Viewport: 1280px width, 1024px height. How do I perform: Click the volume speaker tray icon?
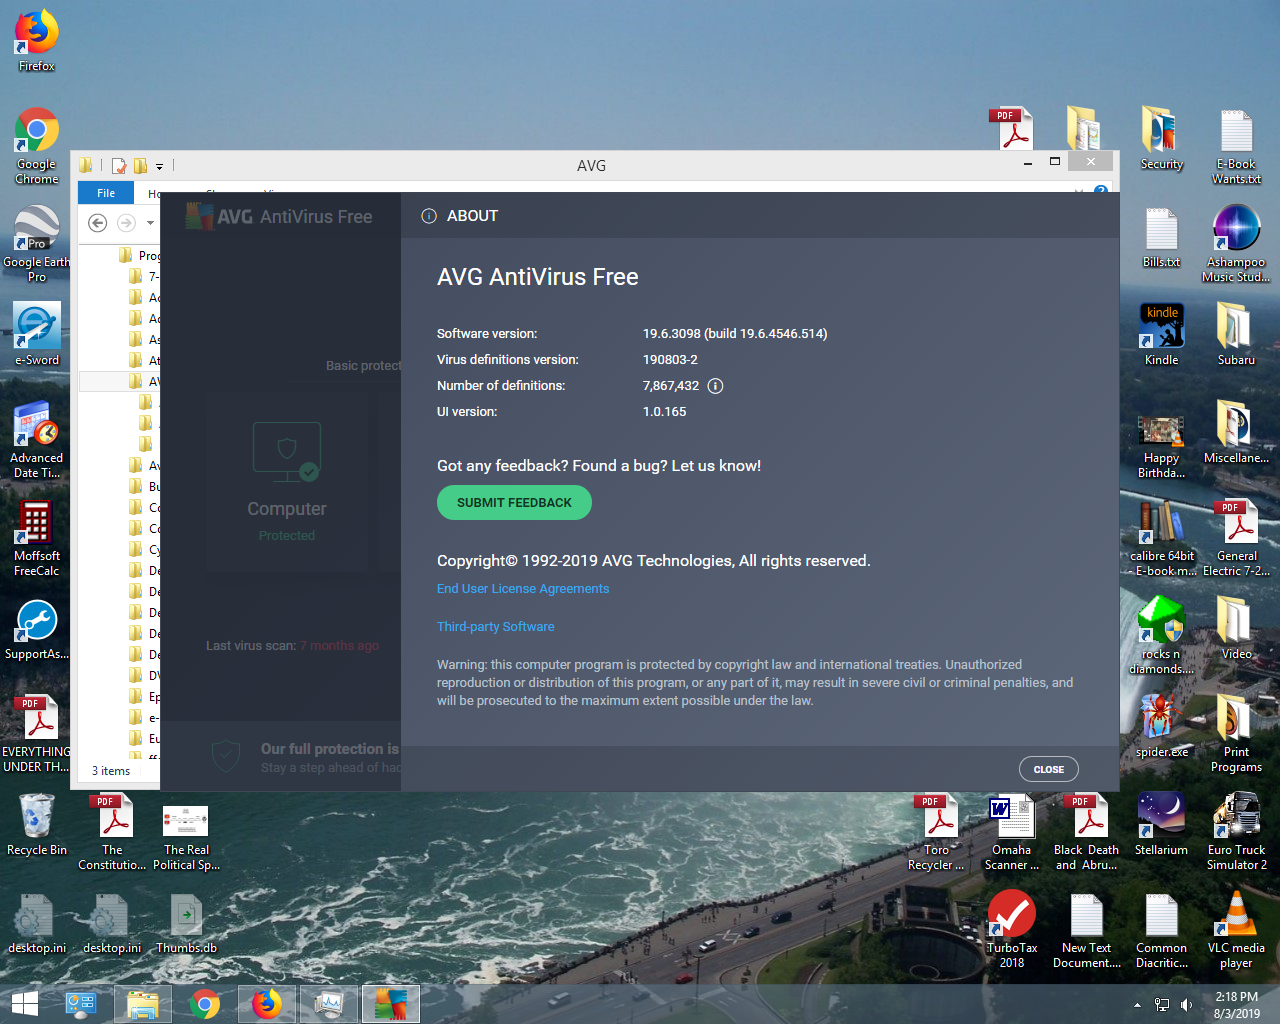(1186, 1005)
